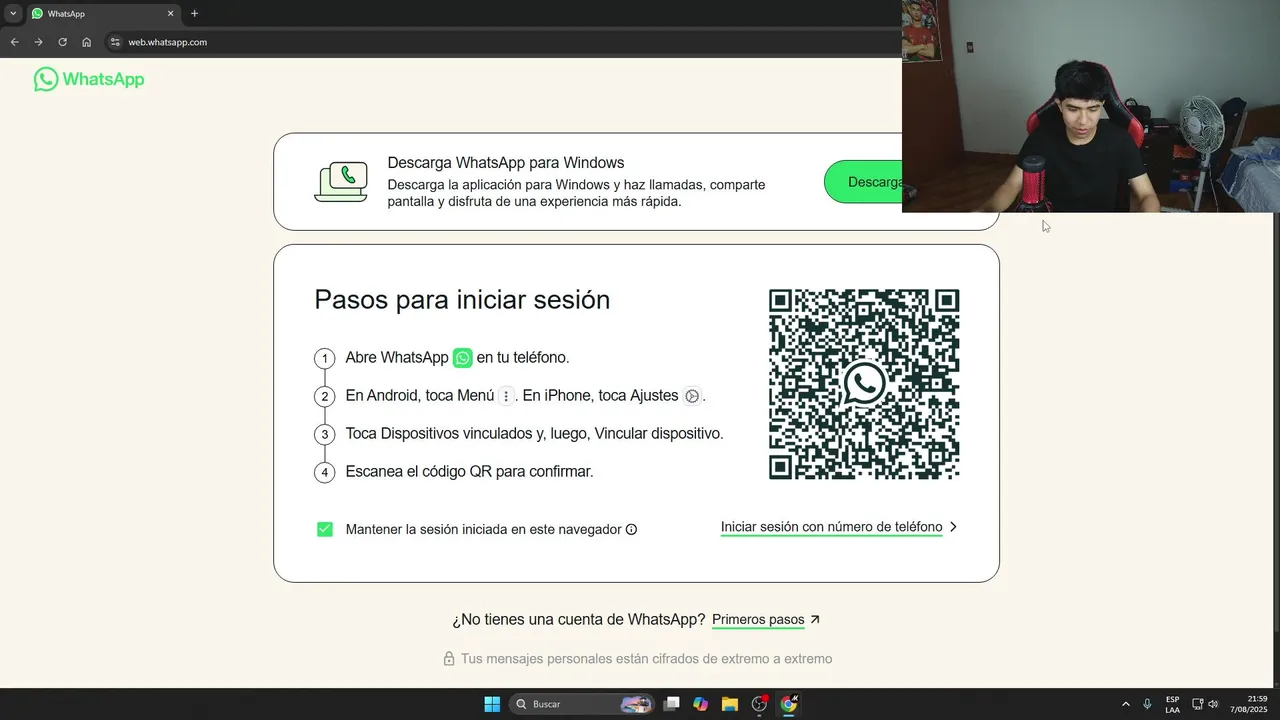Open Copilot from the taskbar
The image size is (1280, 720).
coord(701,704)
